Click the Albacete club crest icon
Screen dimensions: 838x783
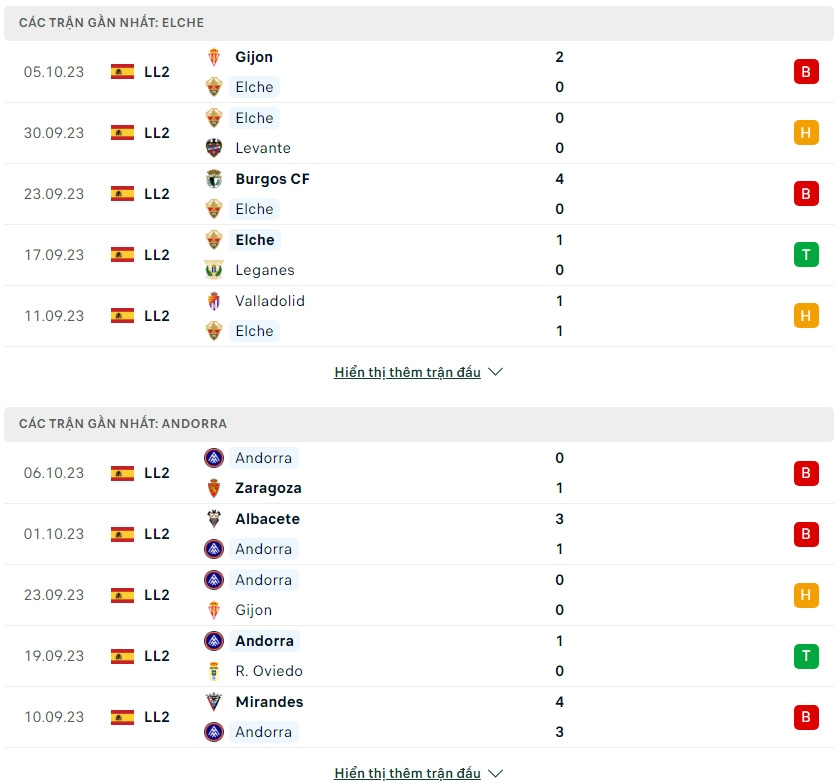(x=214, y=519)
